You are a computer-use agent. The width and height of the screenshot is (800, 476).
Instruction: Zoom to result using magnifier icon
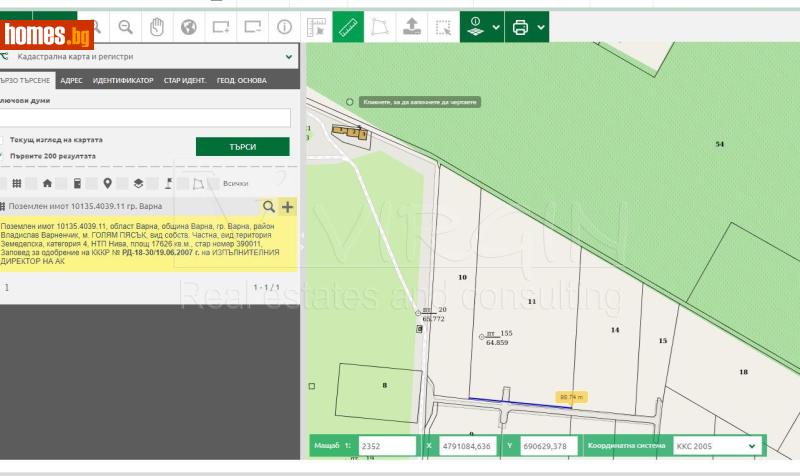[x=268, y=207]
